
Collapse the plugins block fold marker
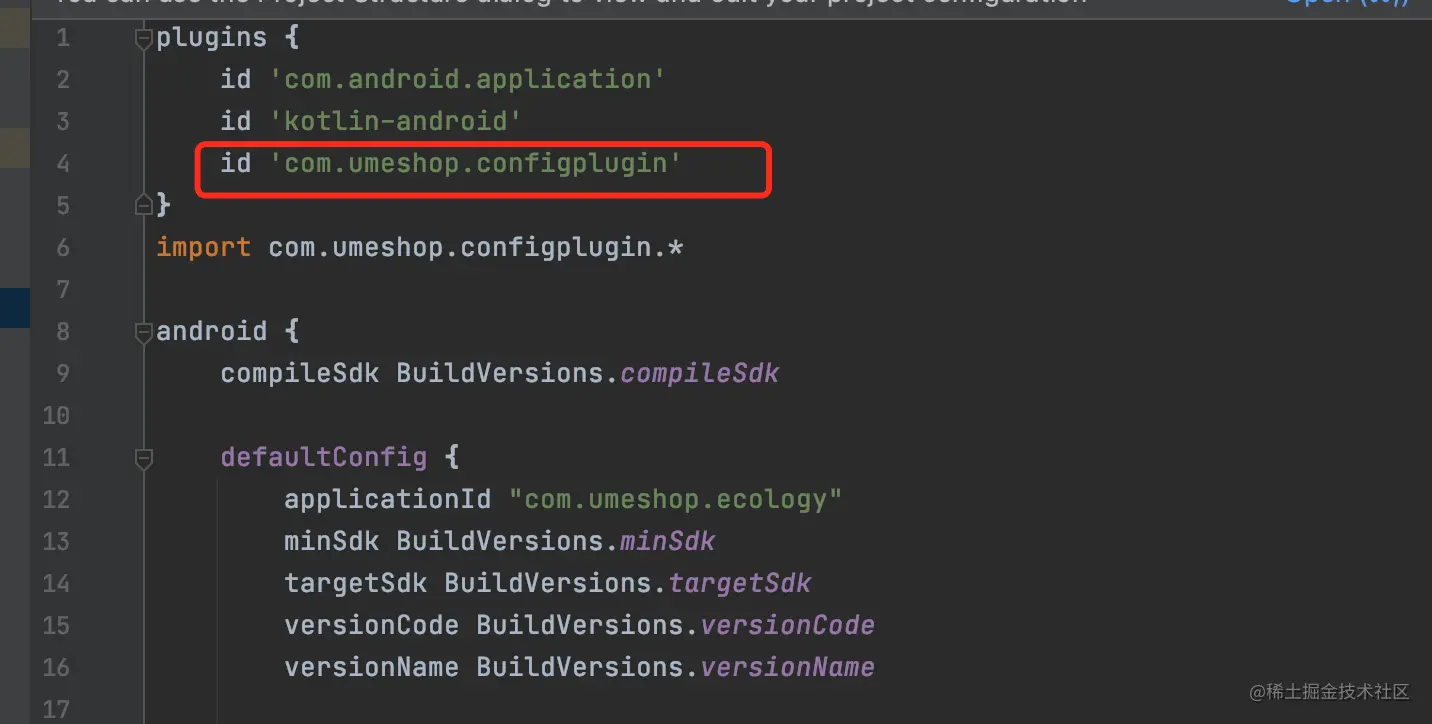[144, 39]
